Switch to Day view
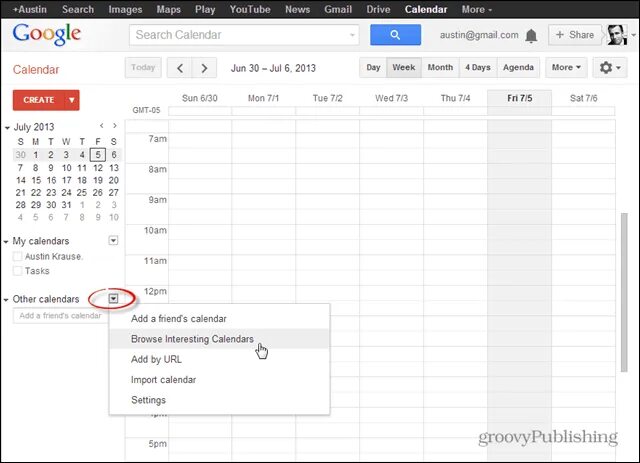The image size is (640, 463). (x=373, y=67)
